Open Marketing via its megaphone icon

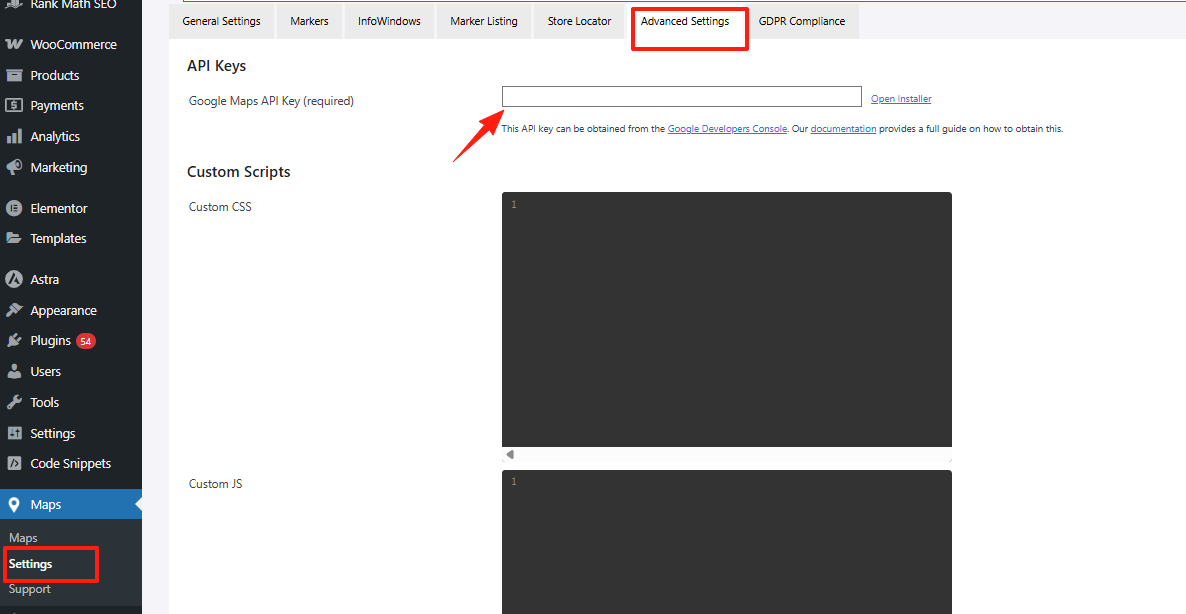(x=18, y=167)
